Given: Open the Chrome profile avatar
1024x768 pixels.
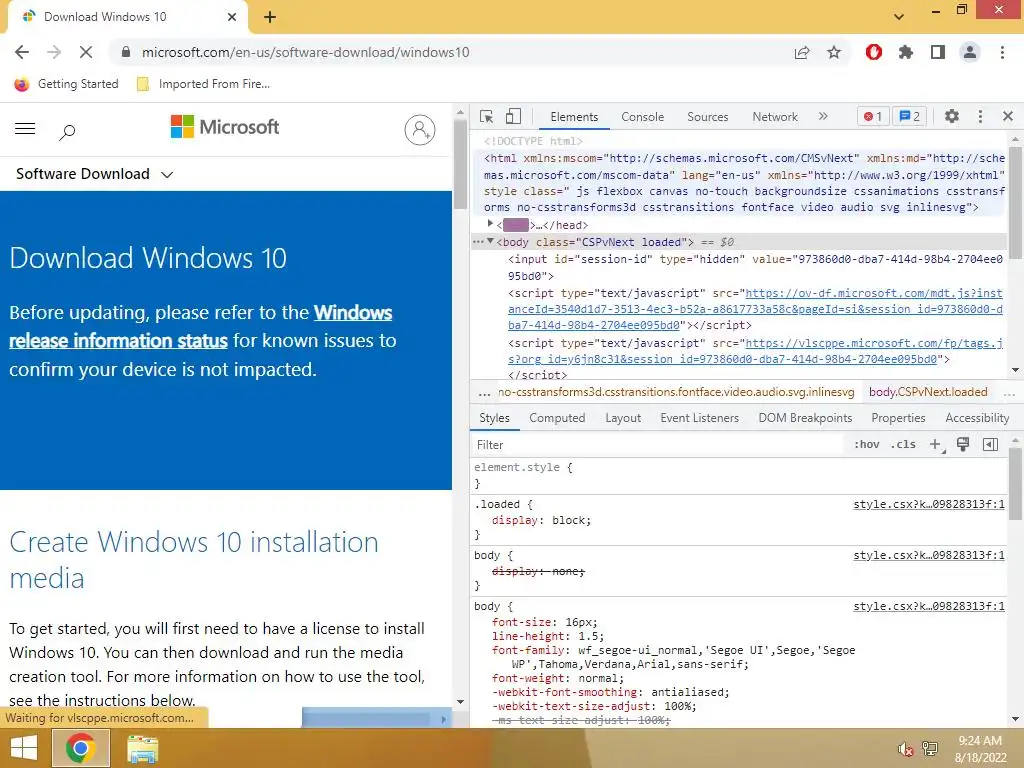Looking at the screenshot, I should tap(970, 52).
